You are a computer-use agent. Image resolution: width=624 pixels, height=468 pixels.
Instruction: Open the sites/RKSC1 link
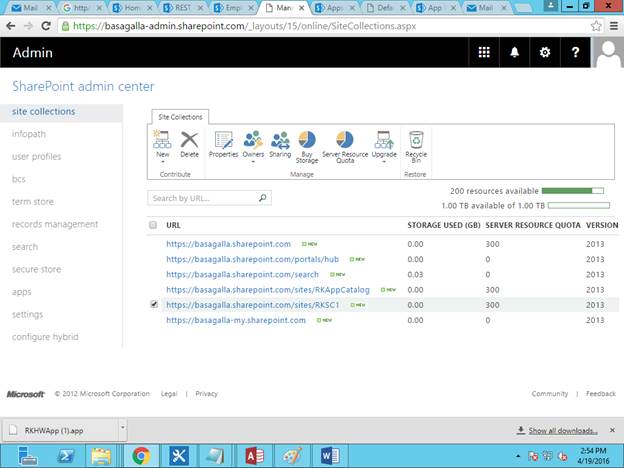tap(253, 305)
